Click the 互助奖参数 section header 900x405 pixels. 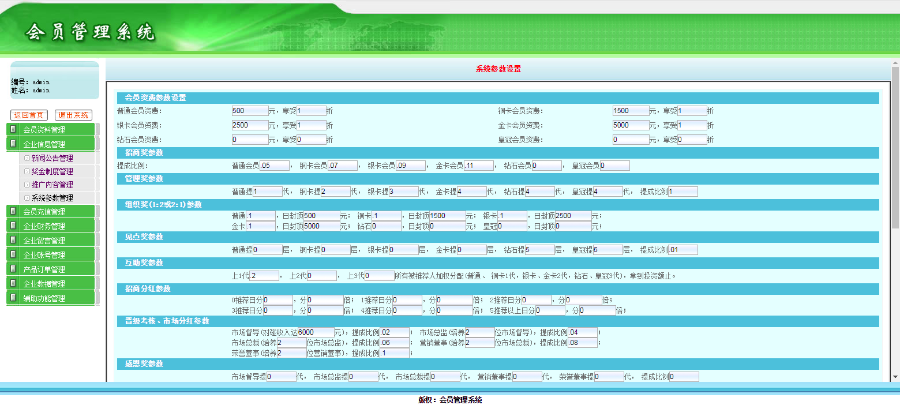pos(497,263)
